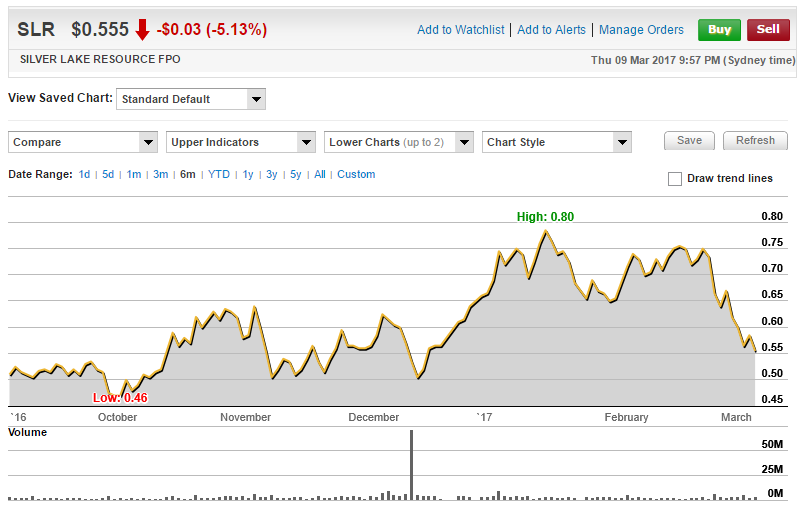
Task: Go to Manage Orders link
Action: pos(641,30)
